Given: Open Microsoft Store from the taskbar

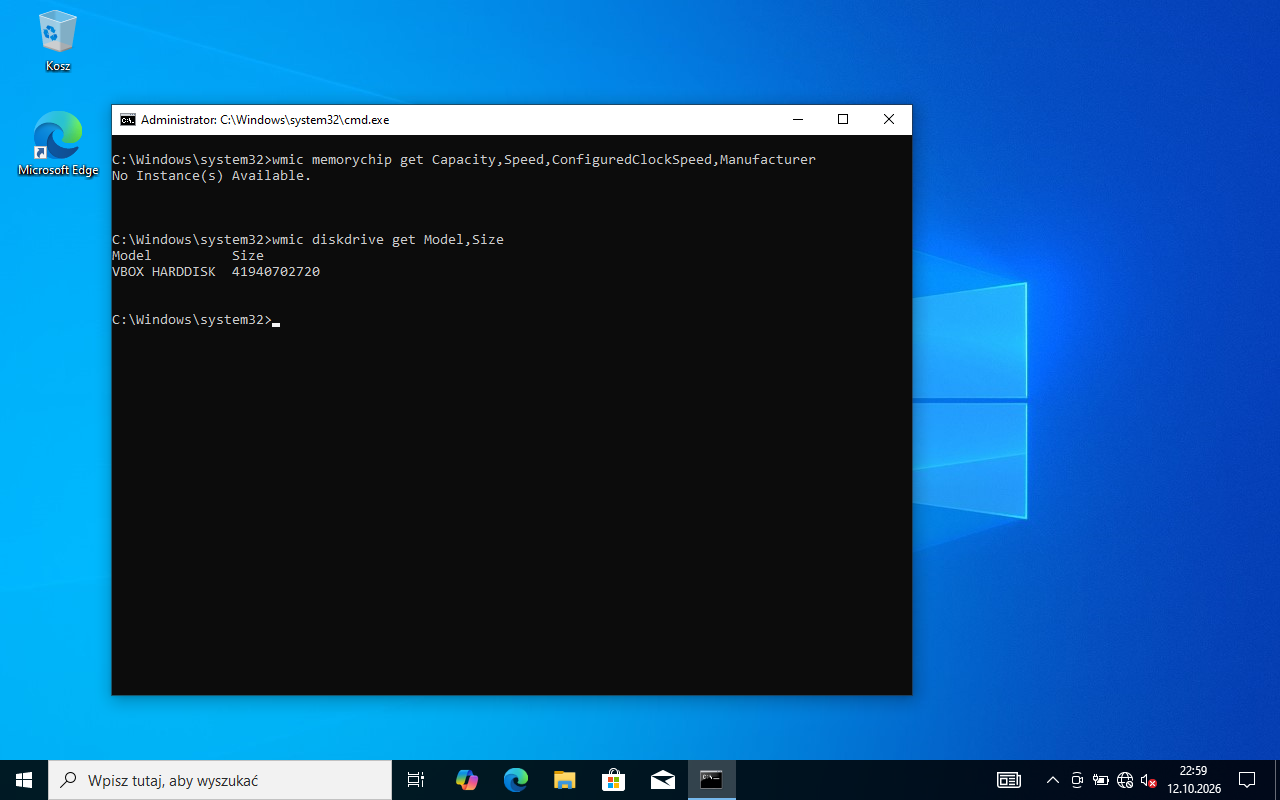Looking at the screenshot, I should coord(613,780).
